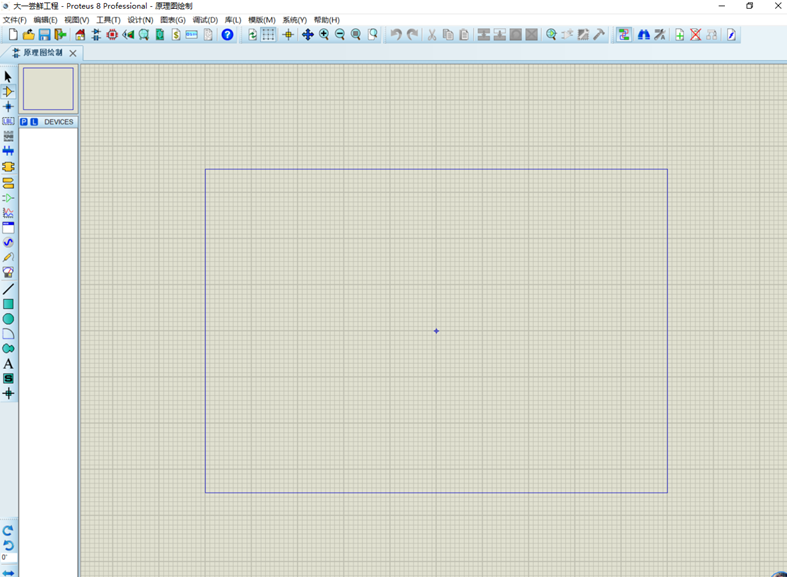Close the schematic drawing tab
This screenshot has width=787, height=577.
pyautogui.click(x=73, y=53)
